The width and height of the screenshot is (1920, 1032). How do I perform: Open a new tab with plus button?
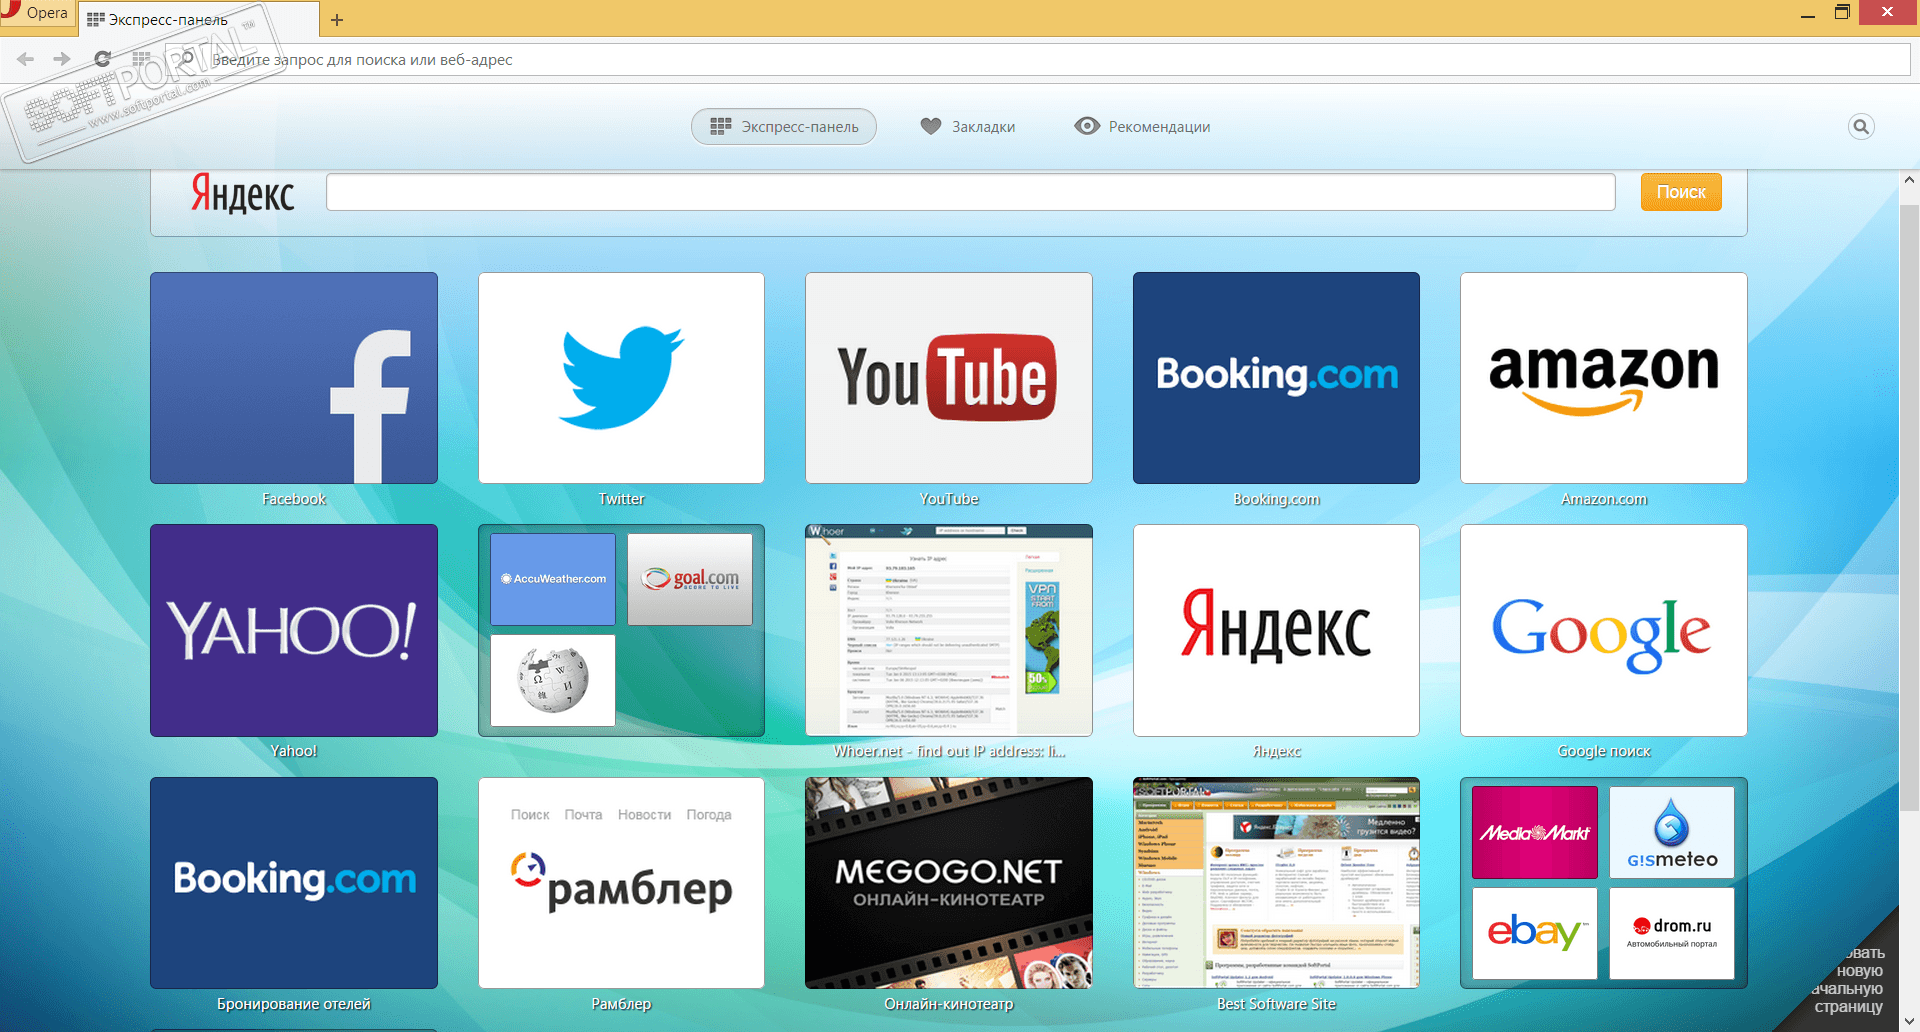pos(337,20)
